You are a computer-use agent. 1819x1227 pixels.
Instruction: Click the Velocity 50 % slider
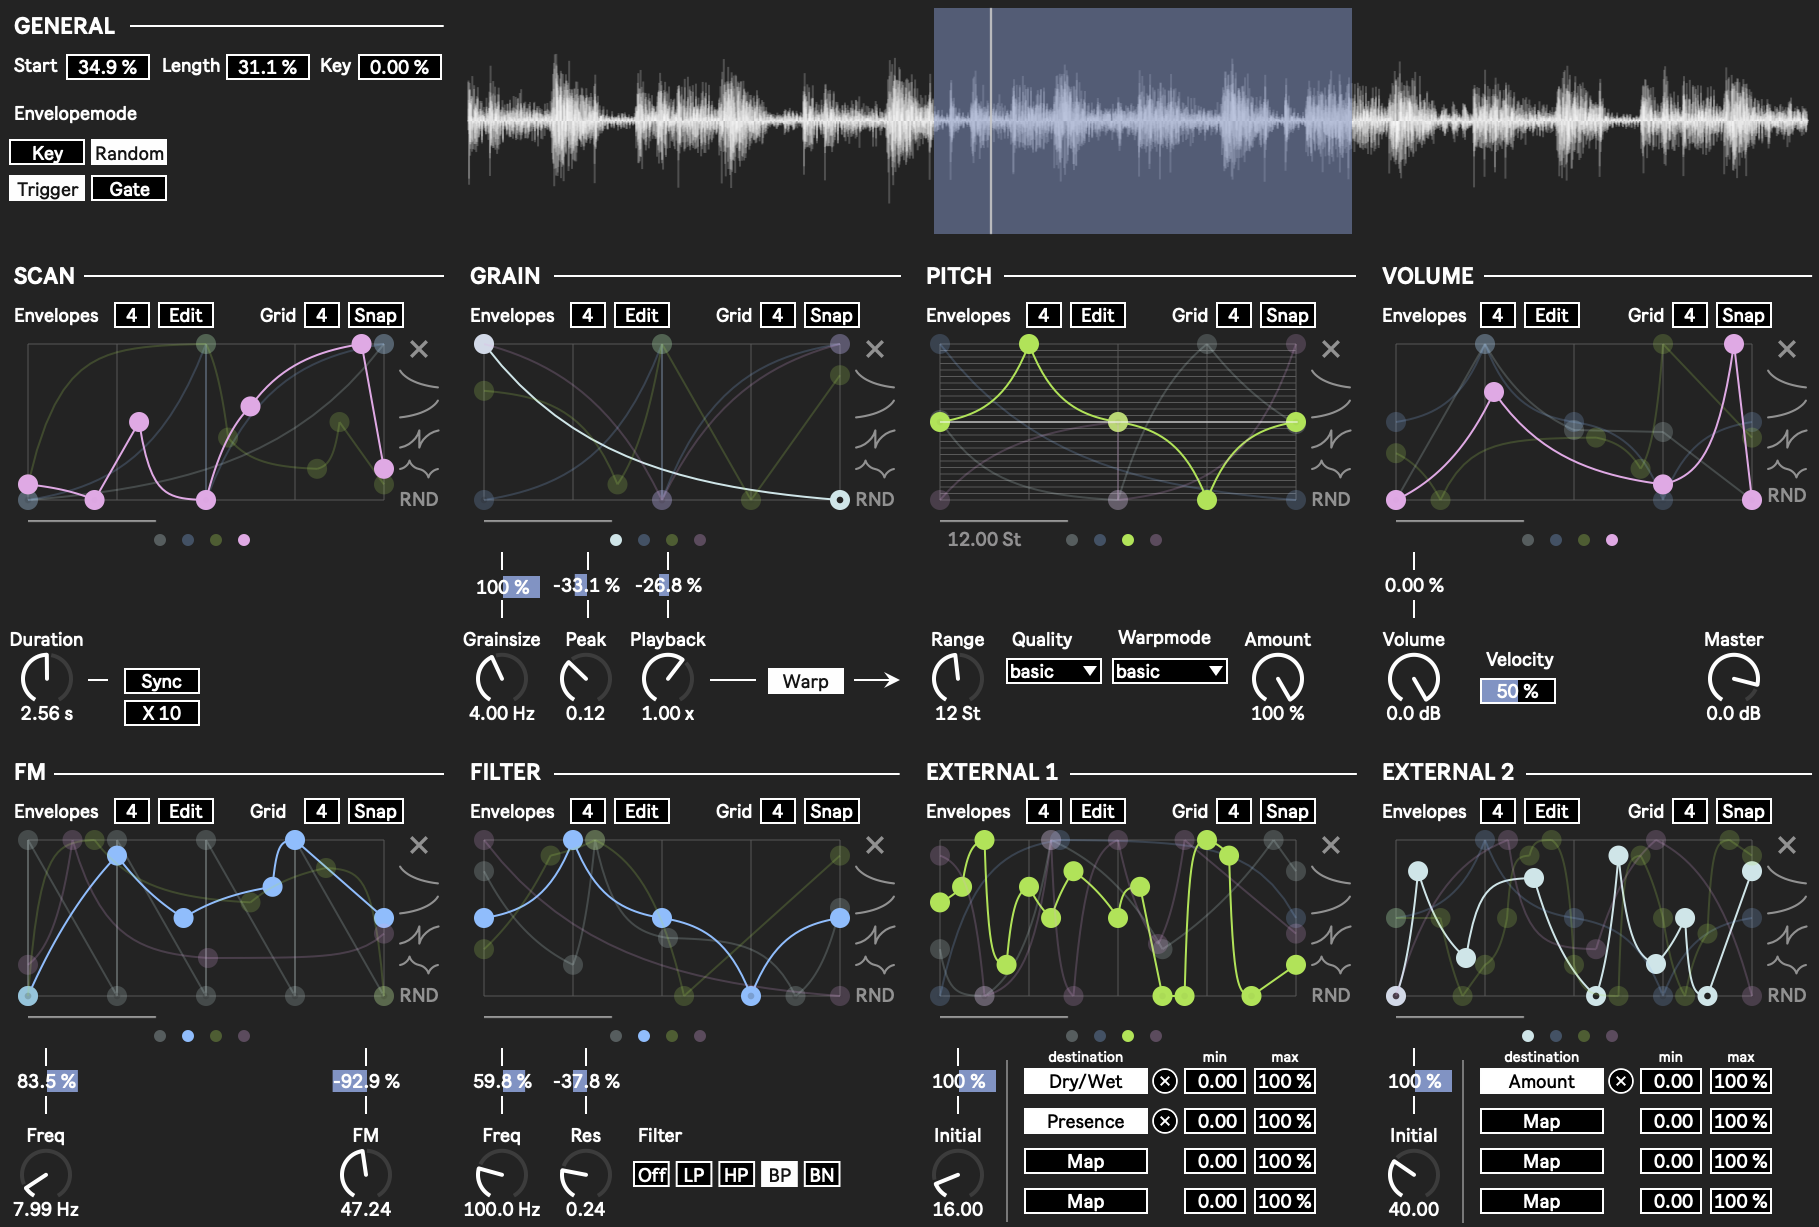1517,691
